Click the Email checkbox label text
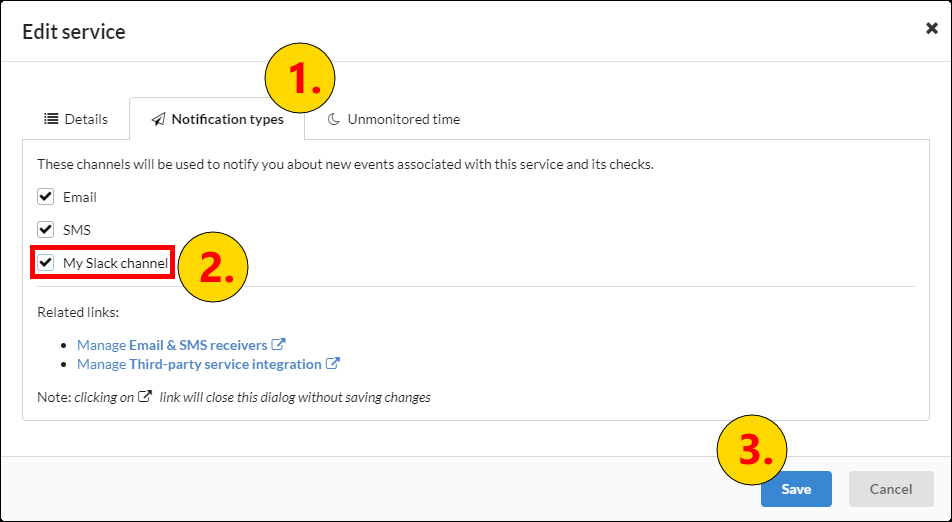This screenshot has width=952, height=522. (x=80, y=197)
